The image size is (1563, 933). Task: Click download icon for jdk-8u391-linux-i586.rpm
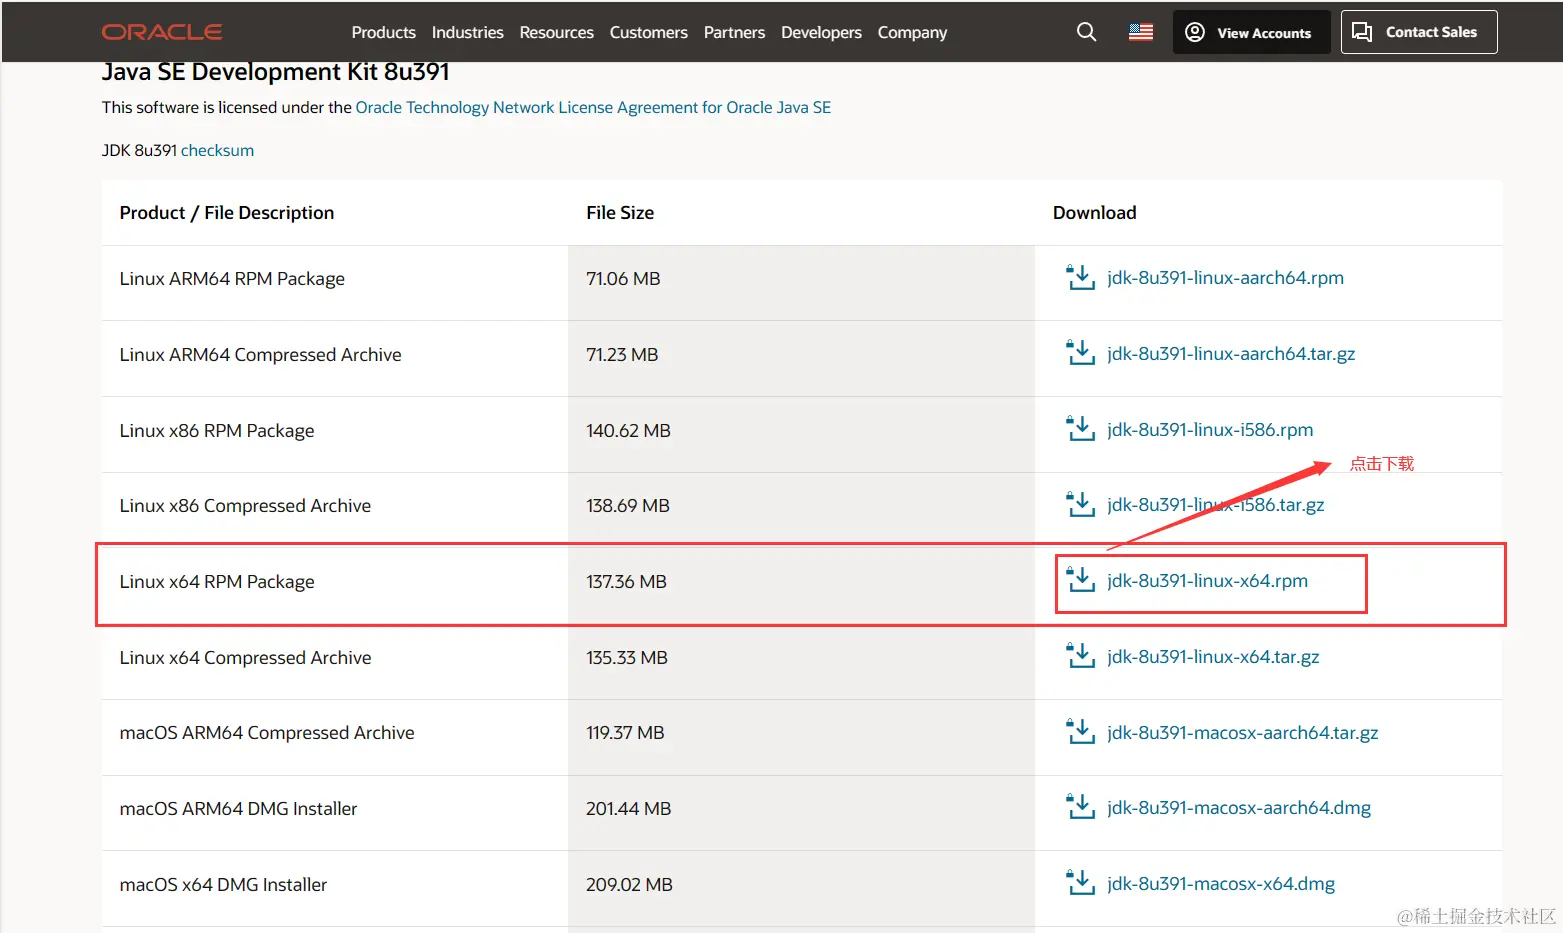tap(1080, 430)
